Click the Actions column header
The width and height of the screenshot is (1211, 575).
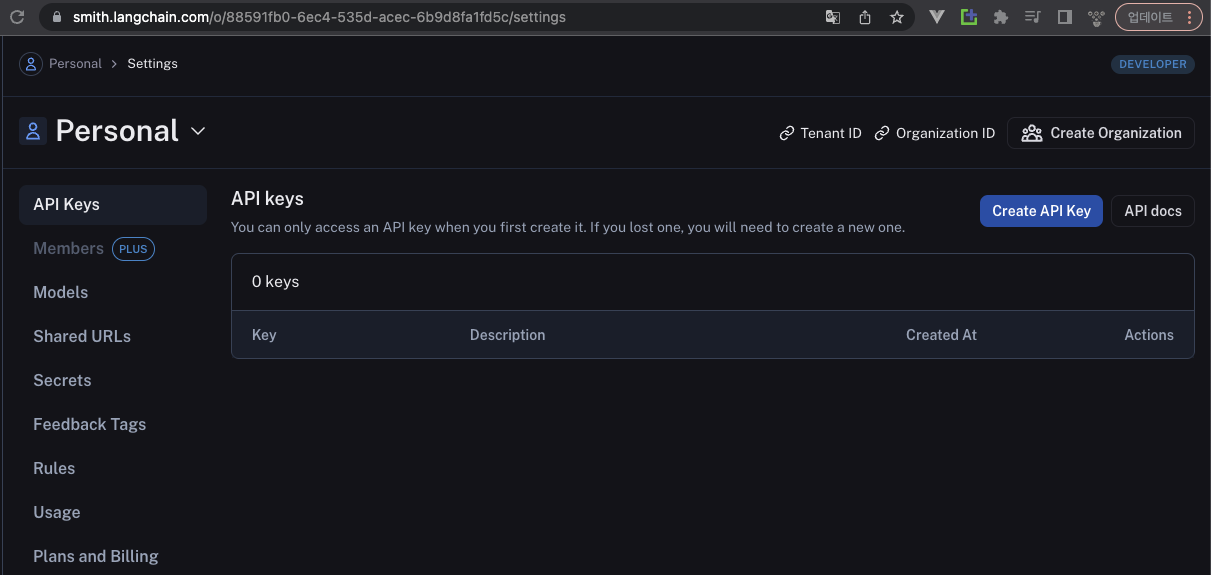tap(1149, 335)
